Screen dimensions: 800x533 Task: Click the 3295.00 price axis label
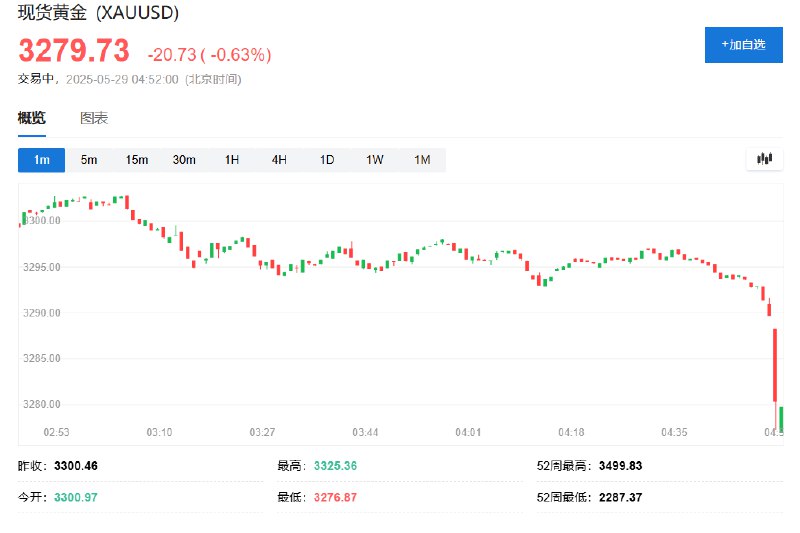click(x=42, y=267)
